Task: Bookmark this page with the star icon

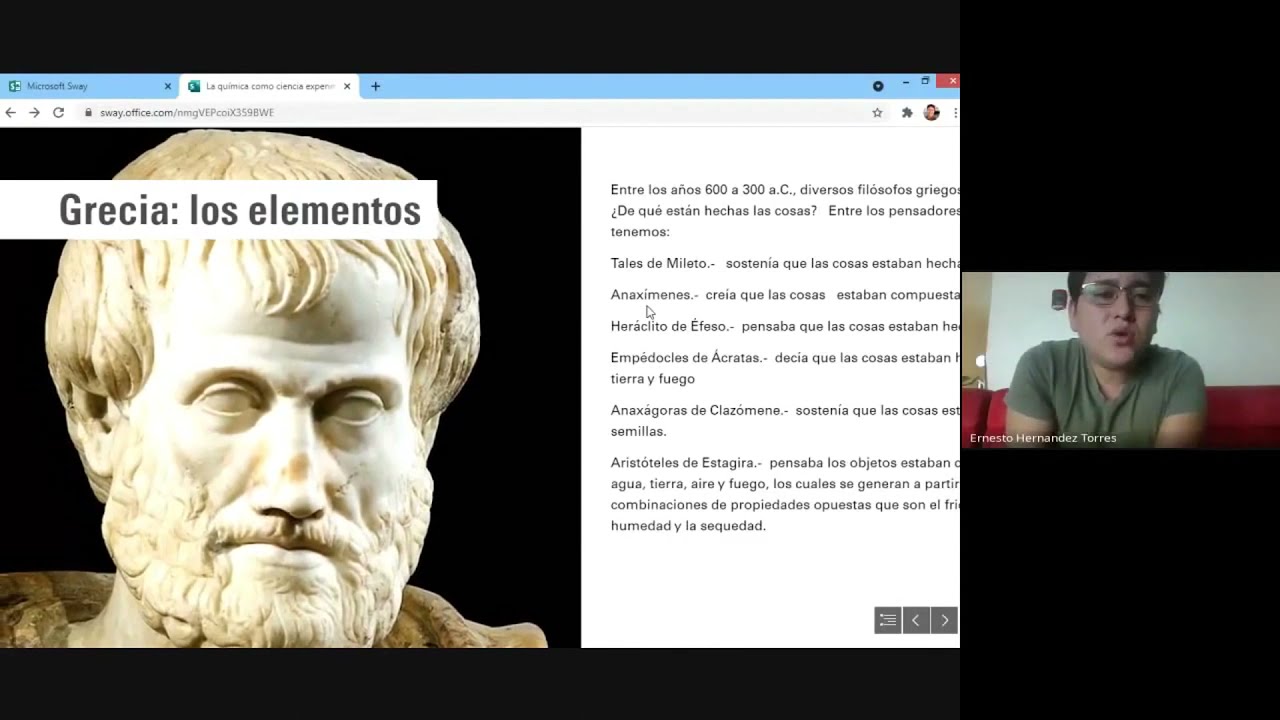Action: pyautogui.click(x=877, y=113)
